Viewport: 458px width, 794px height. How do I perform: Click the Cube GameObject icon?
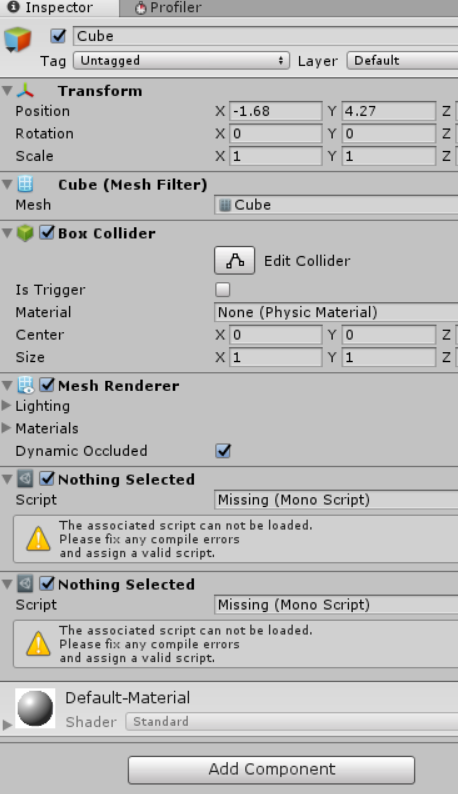tap(18, 39)
